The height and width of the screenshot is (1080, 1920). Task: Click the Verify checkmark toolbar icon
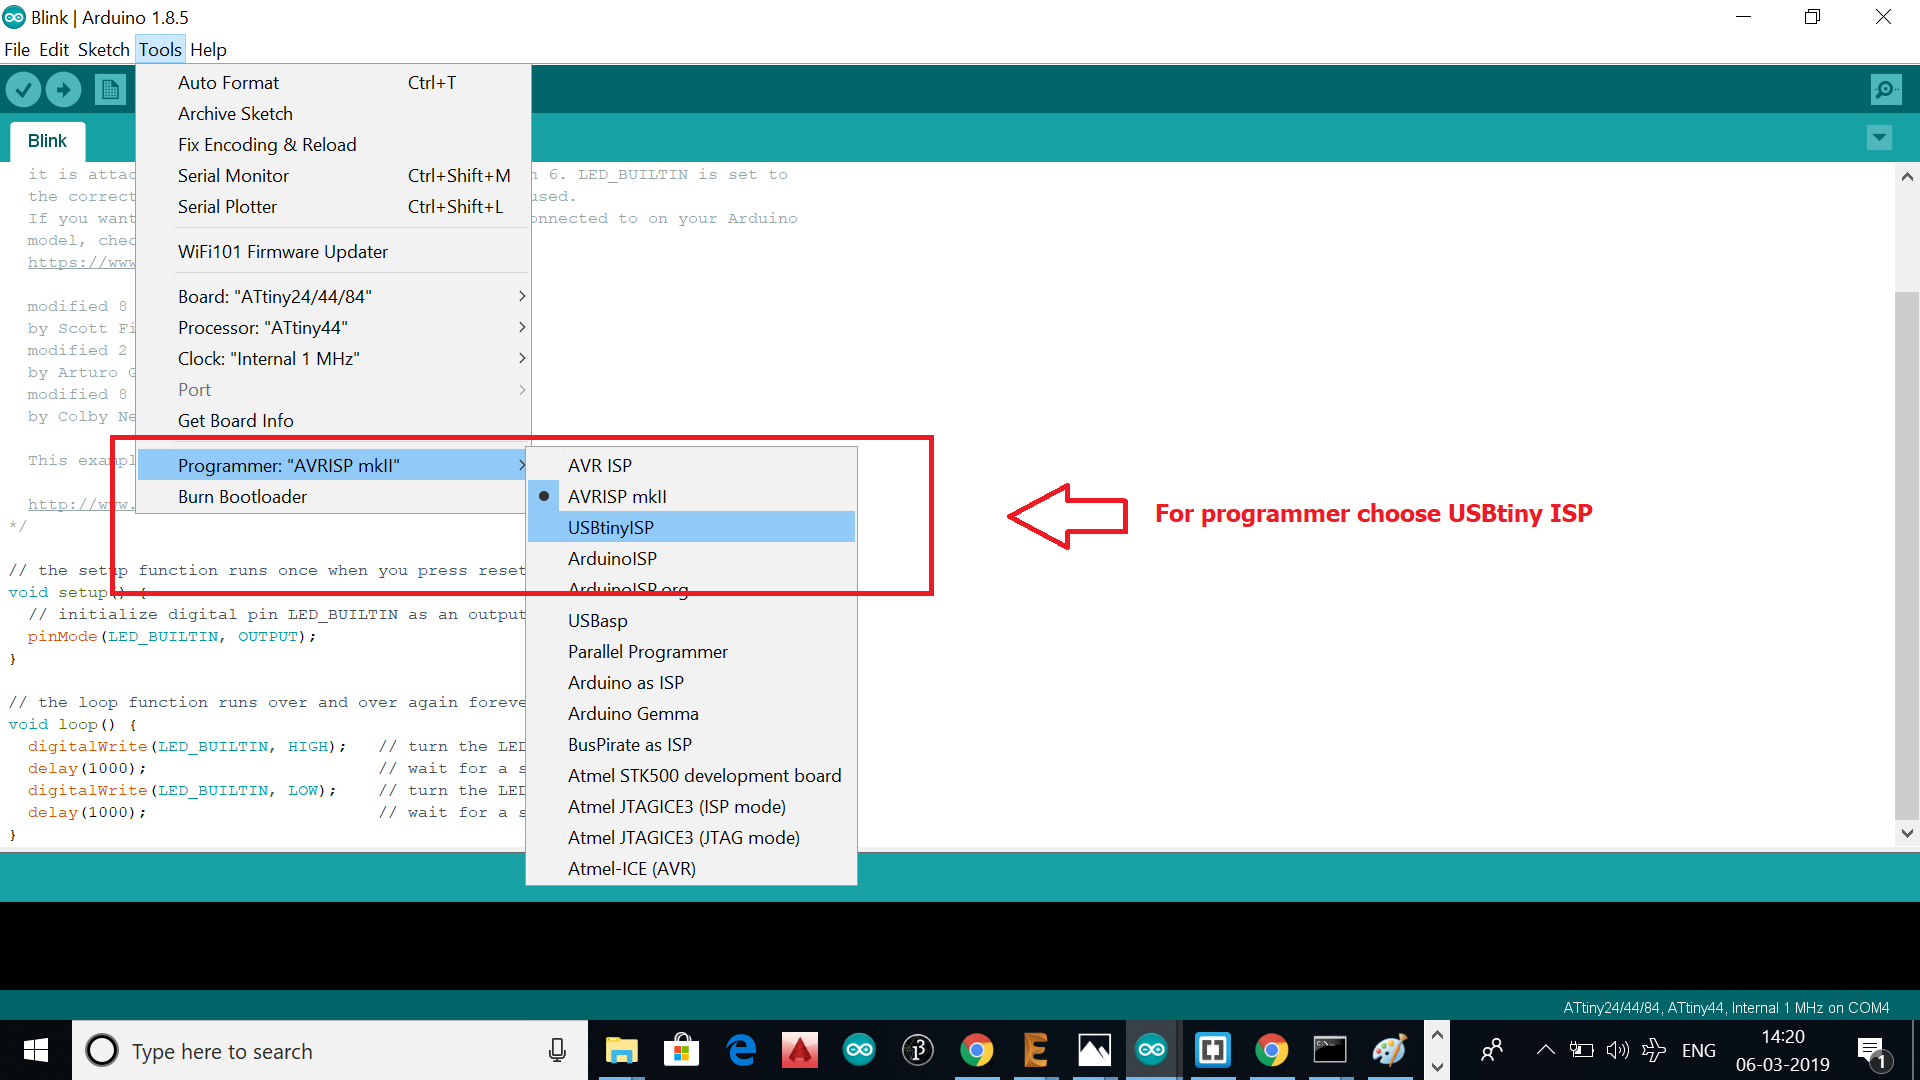pos(24,90)
